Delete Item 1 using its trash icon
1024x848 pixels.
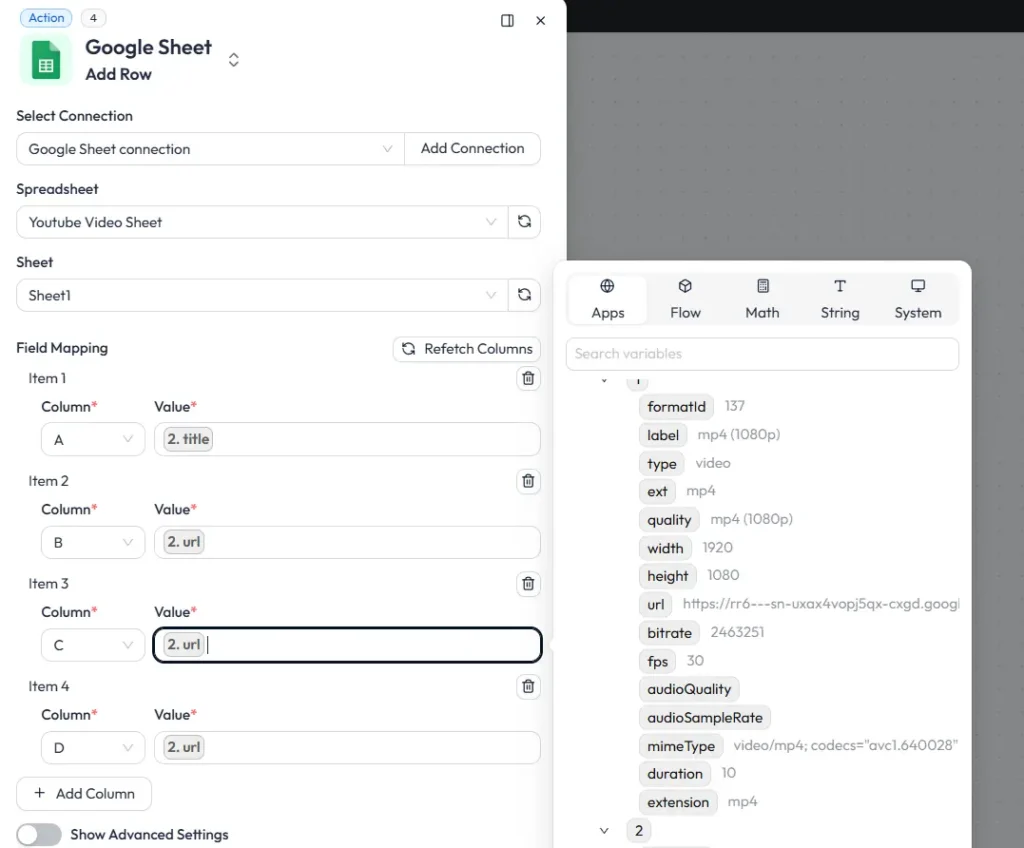(x=528, y=378)
